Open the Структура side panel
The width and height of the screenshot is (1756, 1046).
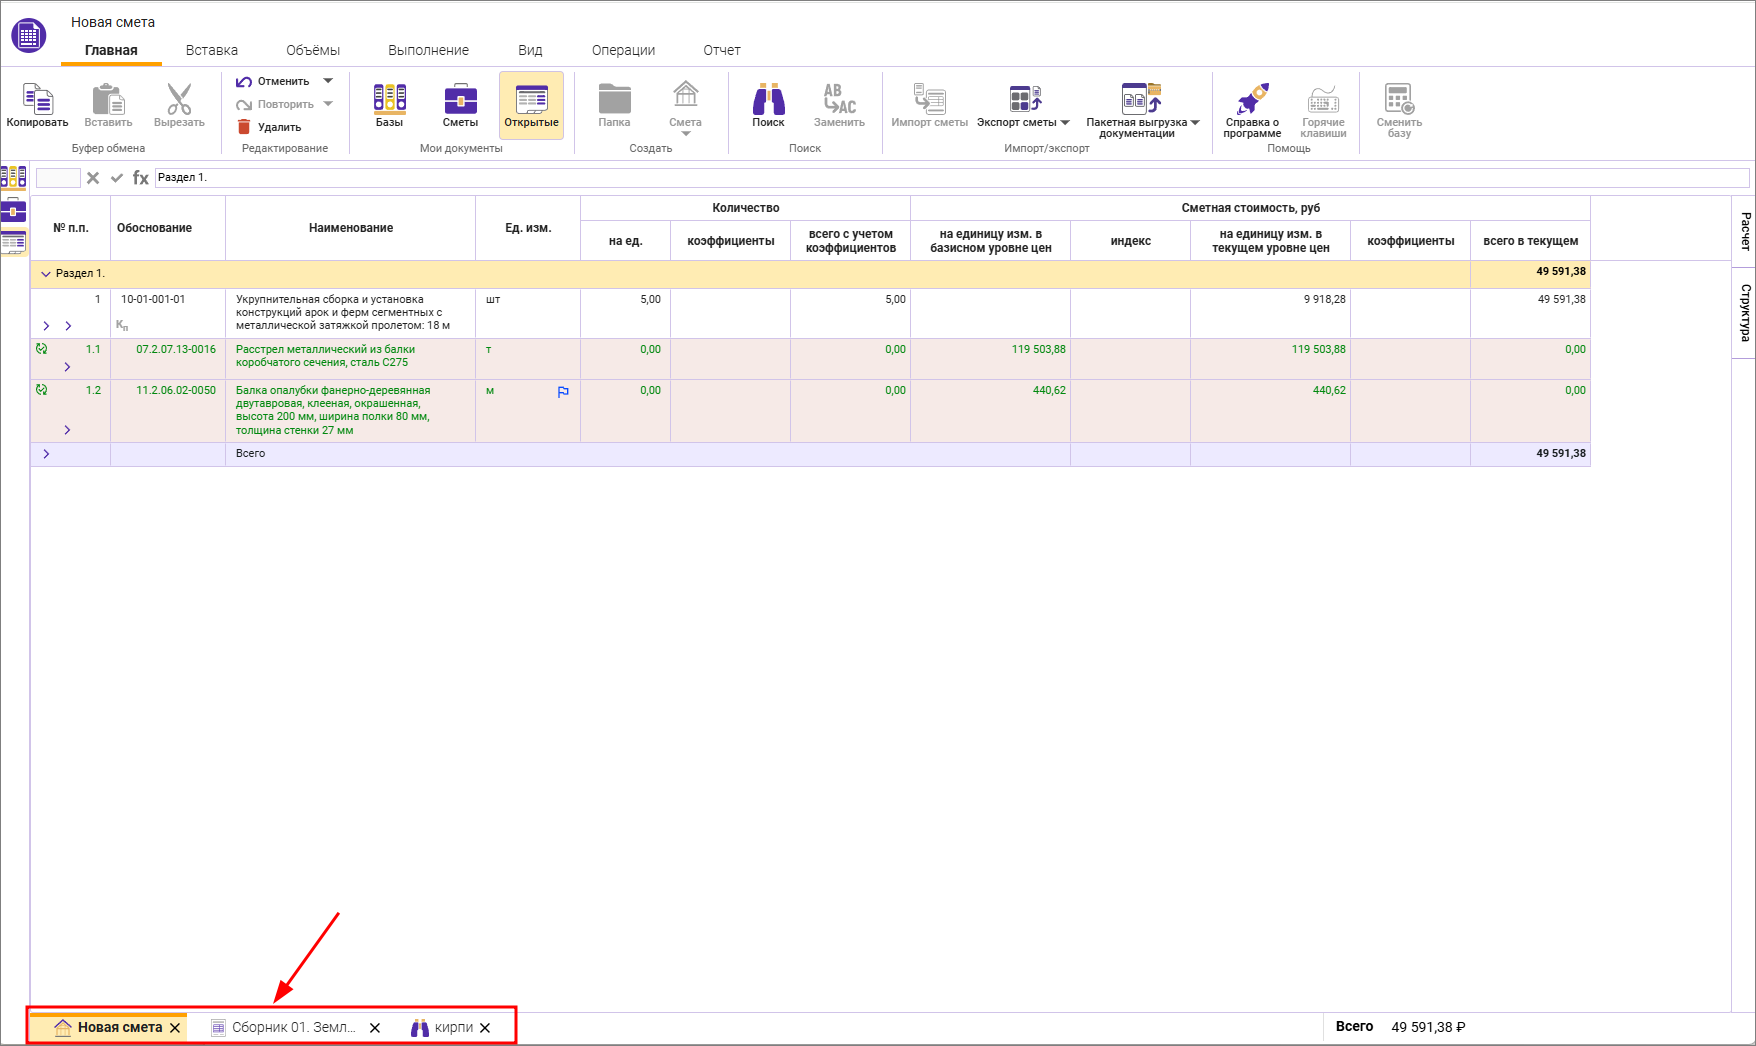click(1745, 312)
